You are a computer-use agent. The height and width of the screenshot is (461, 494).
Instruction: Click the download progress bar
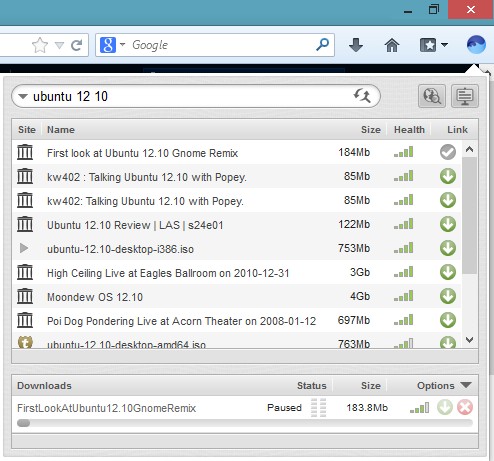click(x=245, y=423)
